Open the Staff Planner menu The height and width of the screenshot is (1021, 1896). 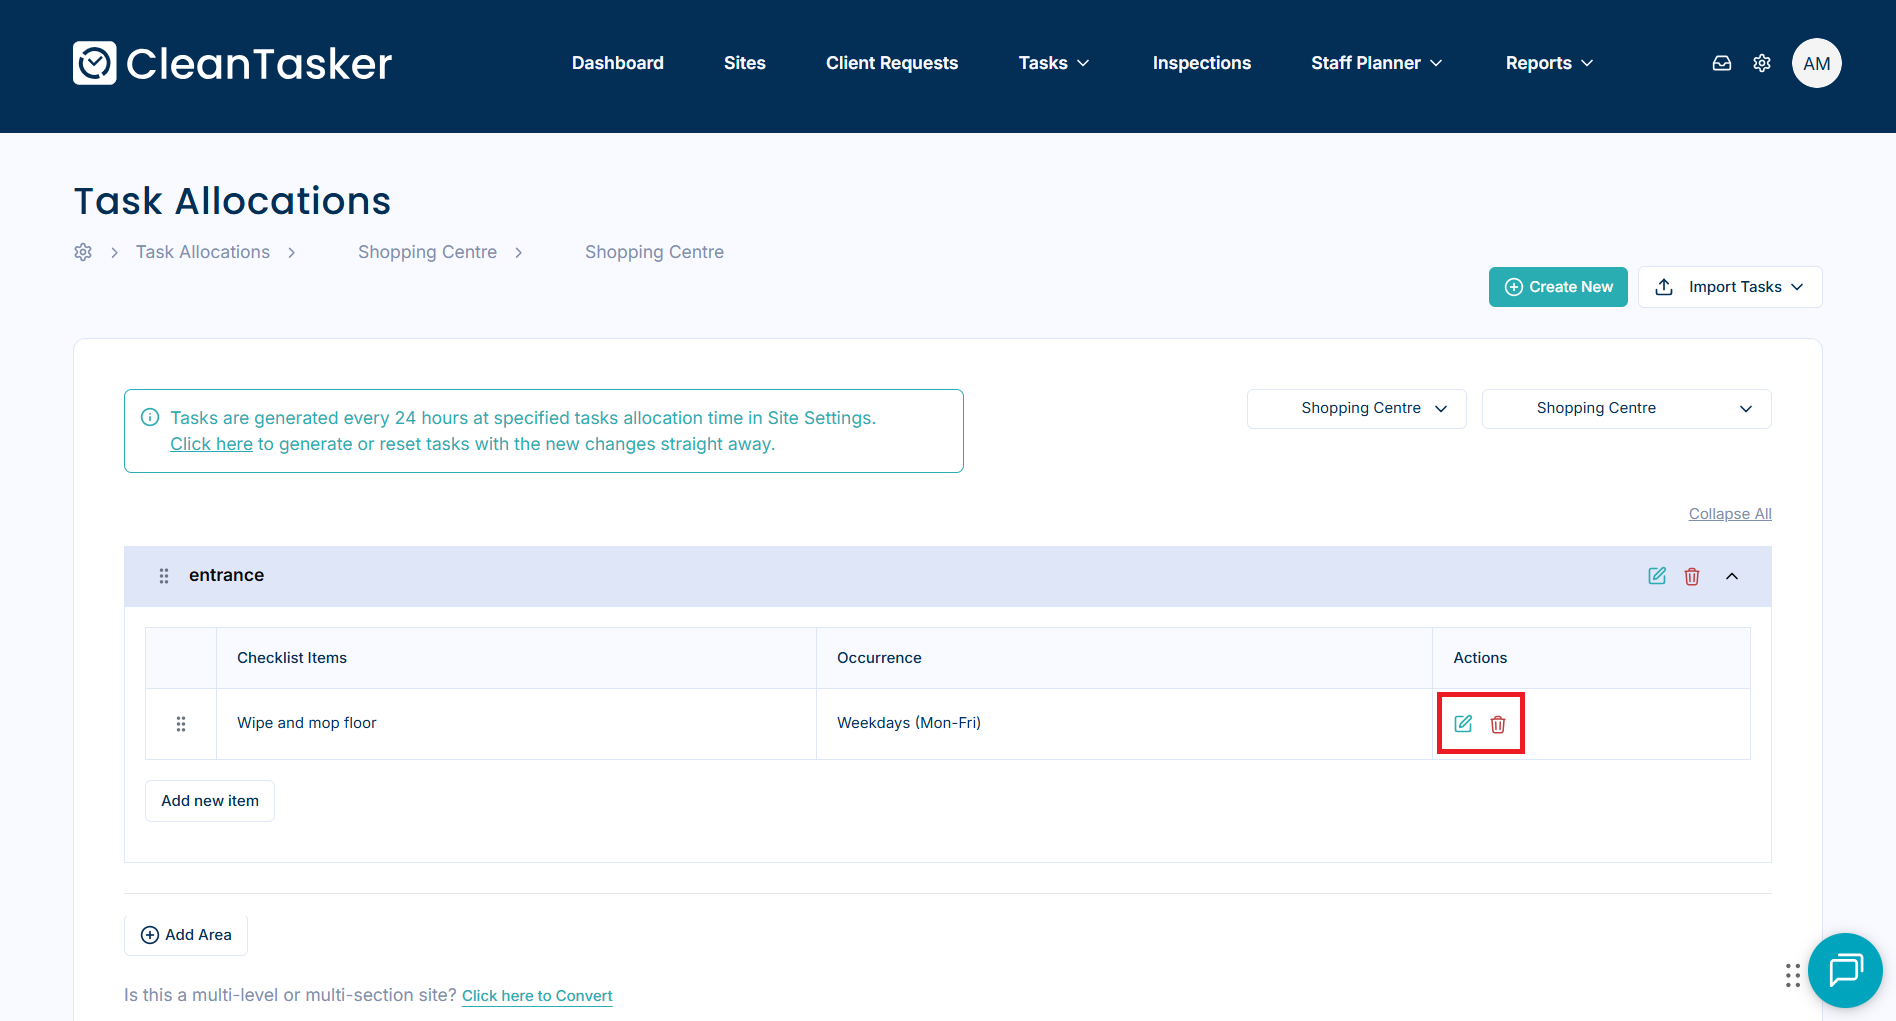[x=1376, y=63]
